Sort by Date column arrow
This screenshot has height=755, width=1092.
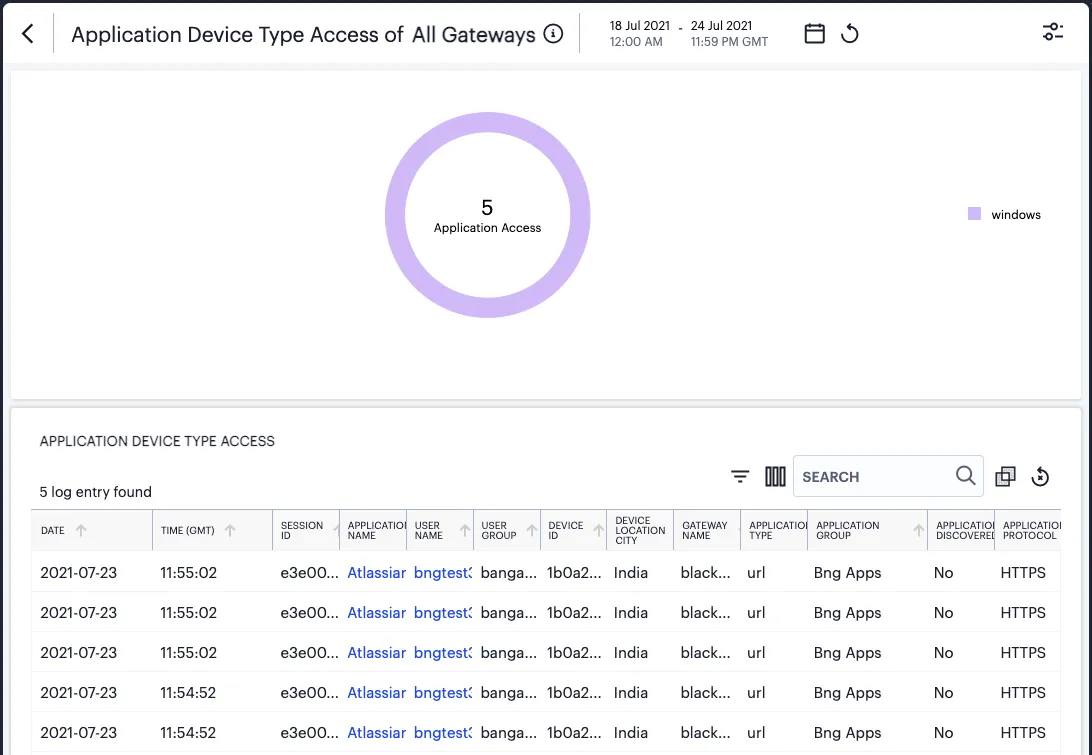coord(81,531)
